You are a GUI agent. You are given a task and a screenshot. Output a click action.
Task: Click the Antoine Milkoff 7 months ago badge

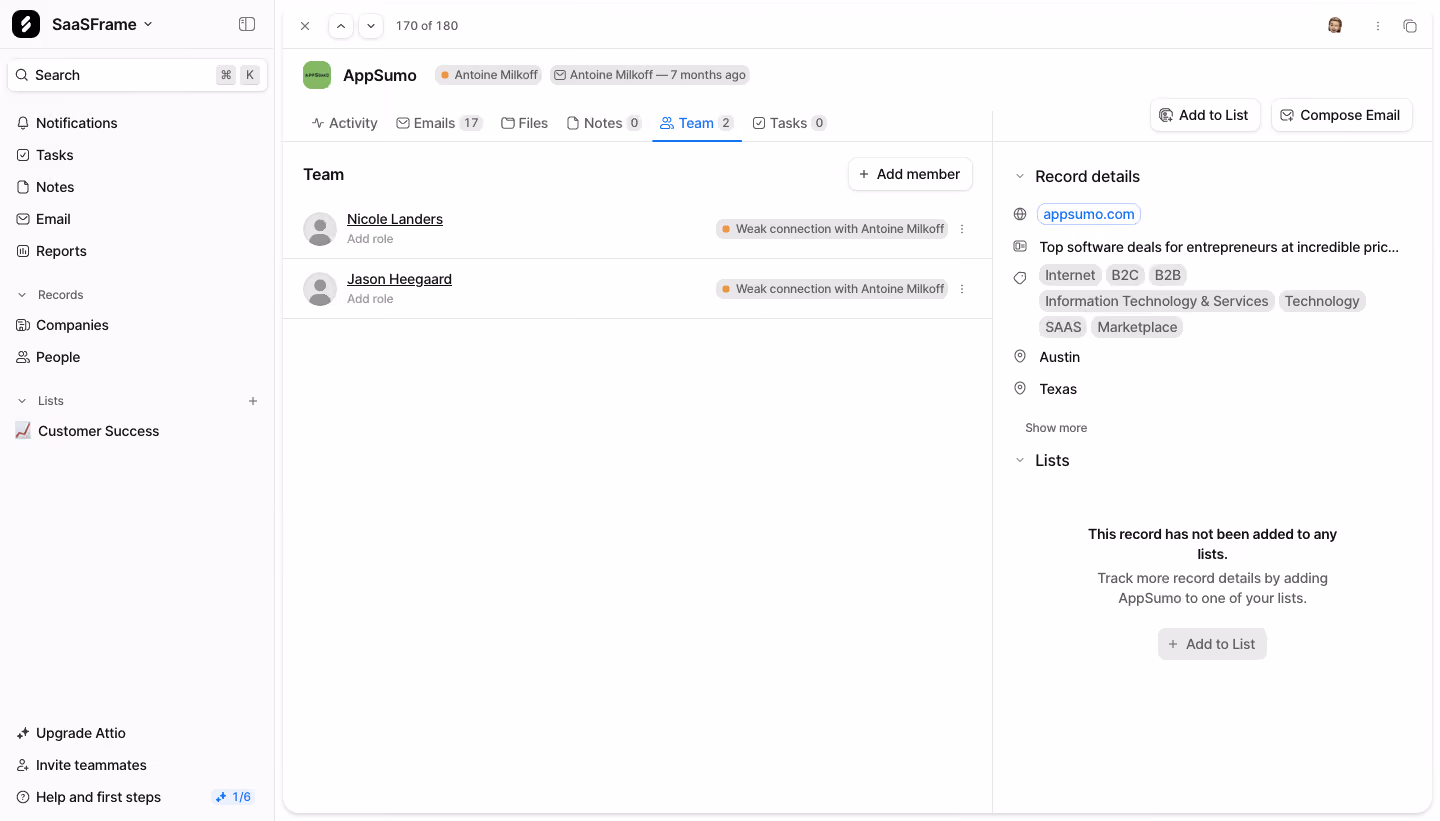650,75
